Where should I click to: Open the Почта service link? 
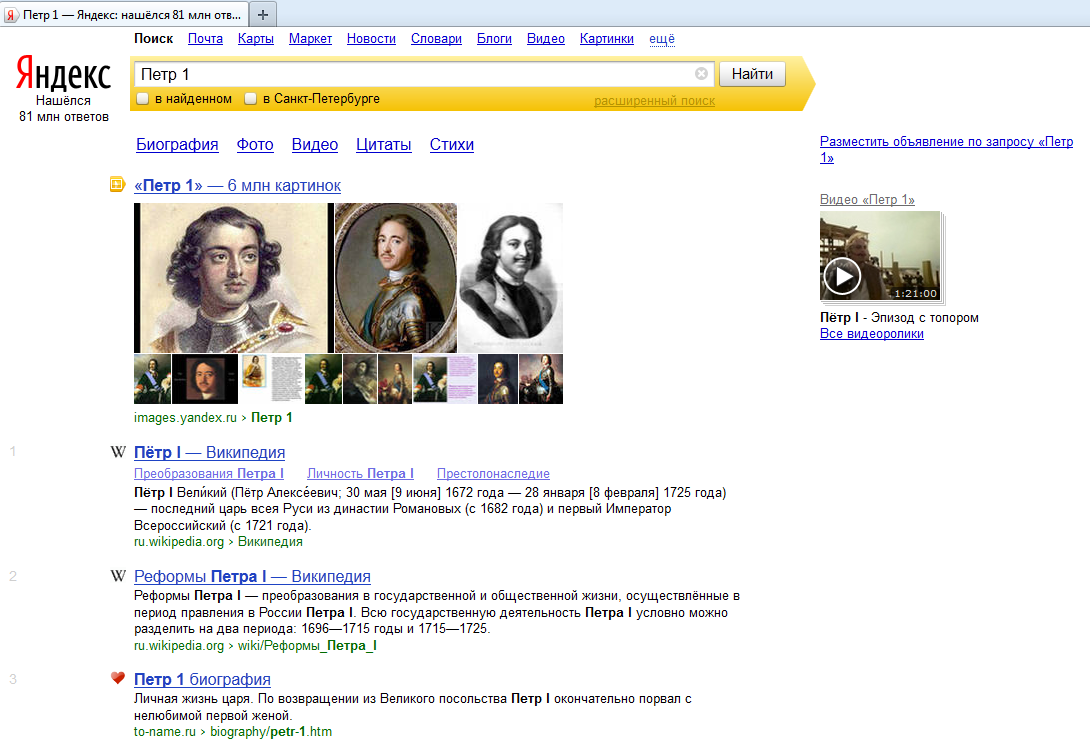(205, 39)
